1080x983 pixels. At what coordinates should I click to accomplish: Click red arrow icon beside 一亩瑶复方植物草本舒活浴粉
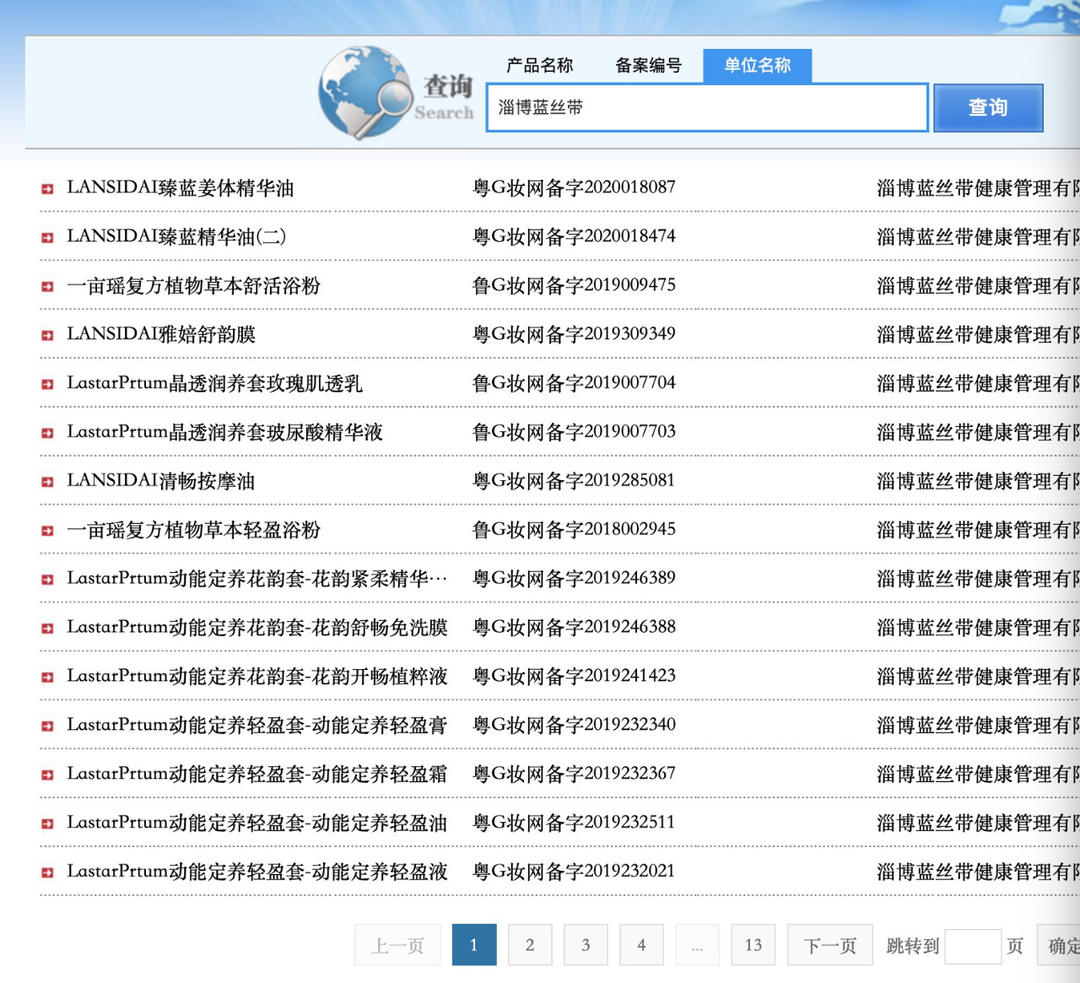tap(47, 287)
